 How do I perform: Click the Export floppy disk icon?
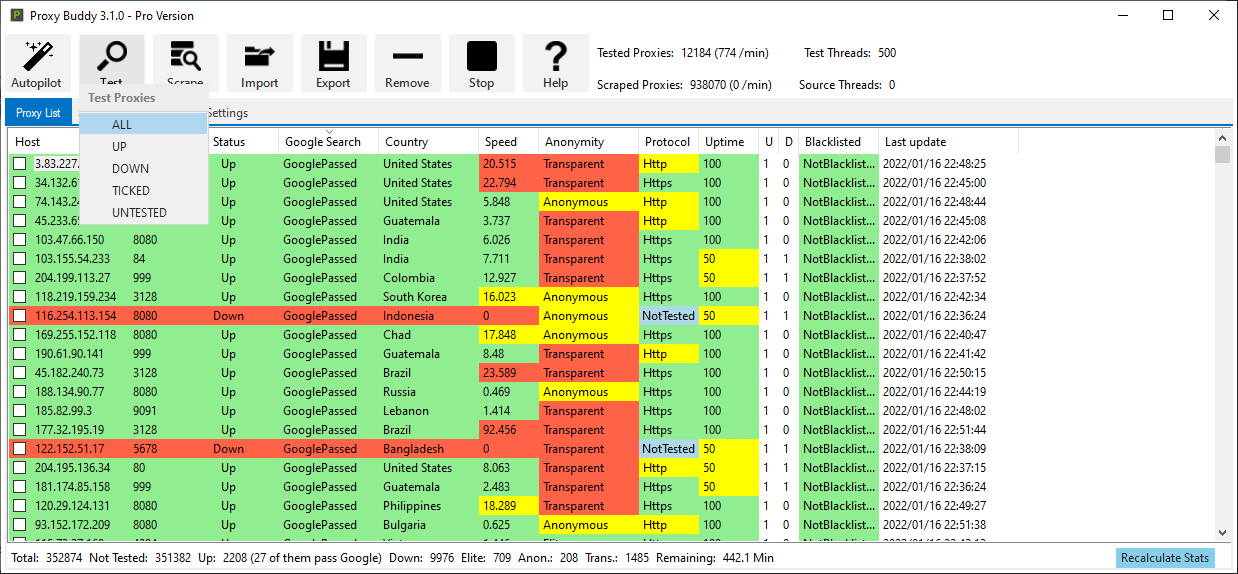[x=333, y=56]
